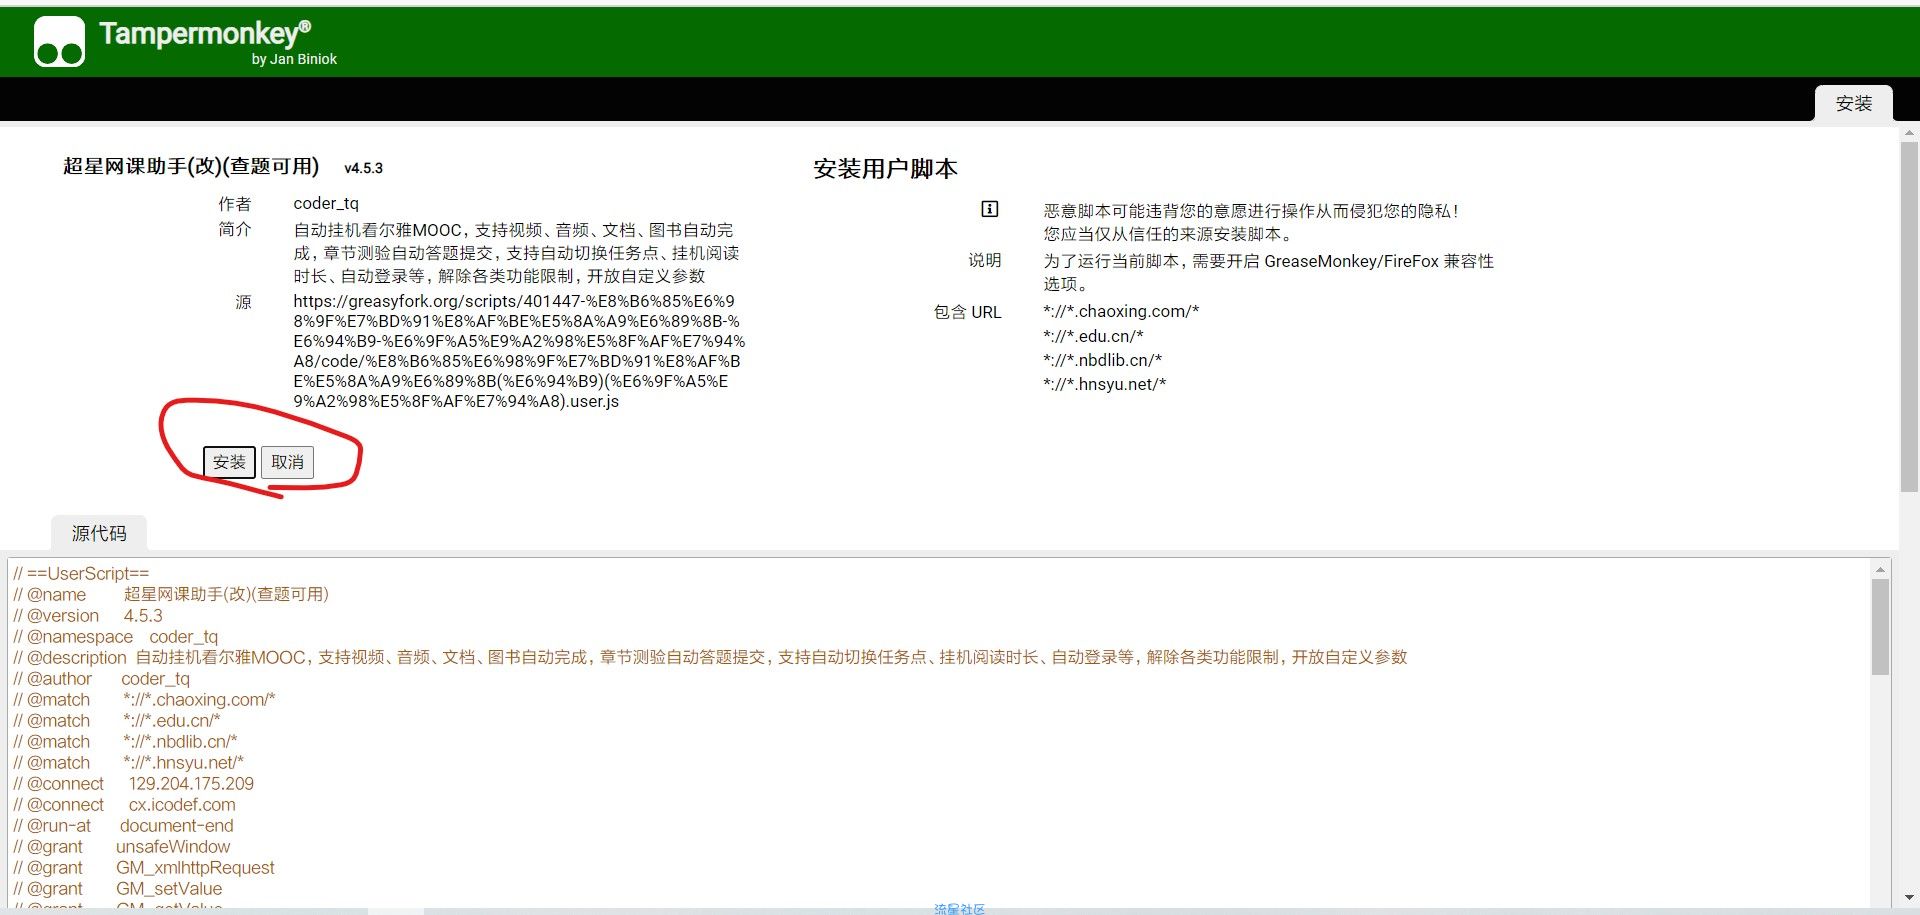The width and height of the screenshot is (1920, 915).
Task: Click the 安装 button to install script
Action: 229,462
